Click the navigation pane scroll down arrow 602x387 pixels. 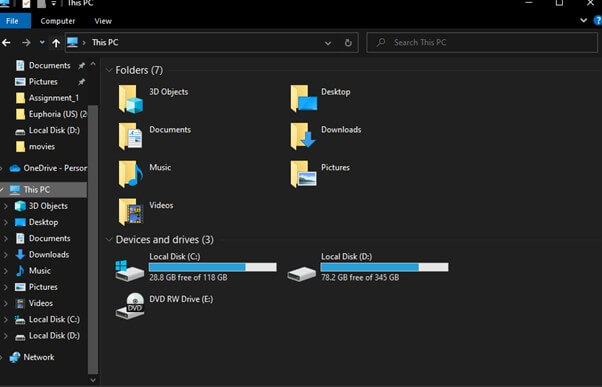(93, 380)
